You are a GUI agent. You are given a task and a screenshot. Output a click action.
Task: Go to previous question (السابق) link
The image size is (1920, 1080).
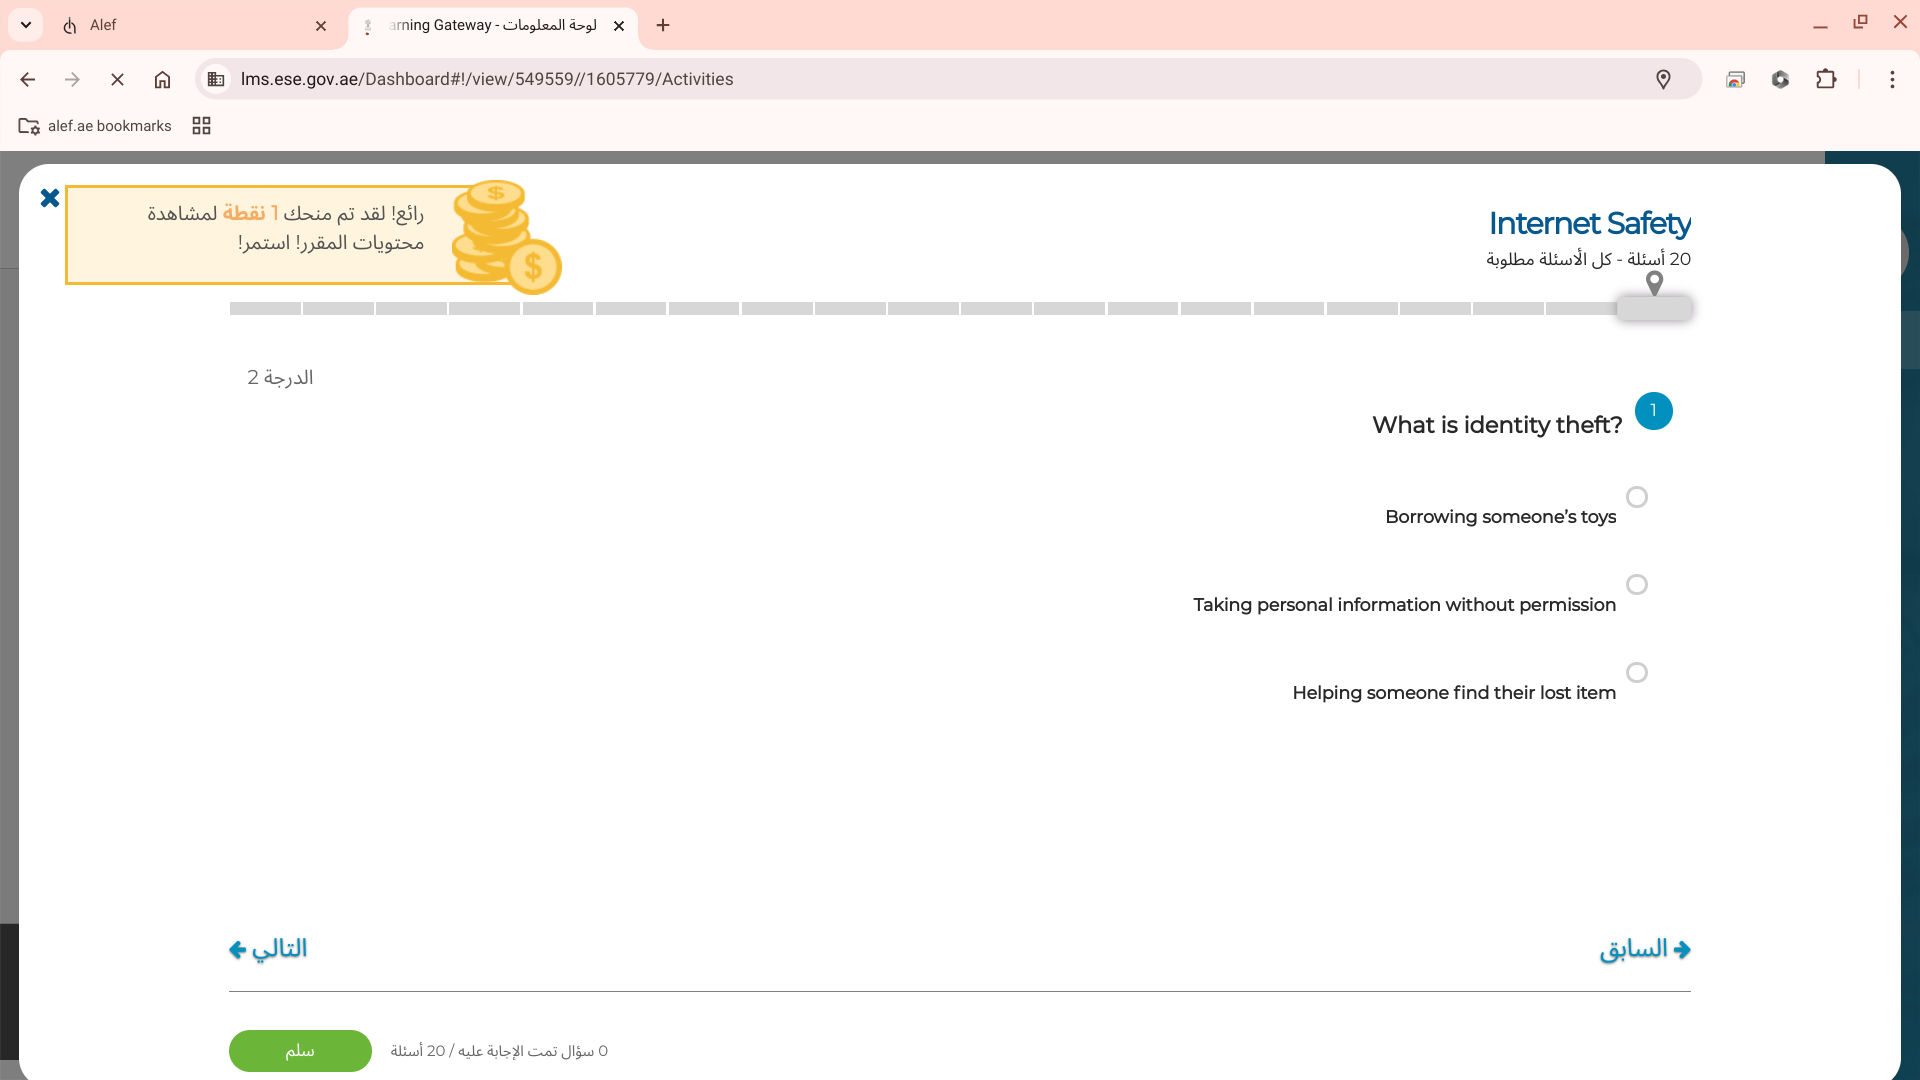1645,949
